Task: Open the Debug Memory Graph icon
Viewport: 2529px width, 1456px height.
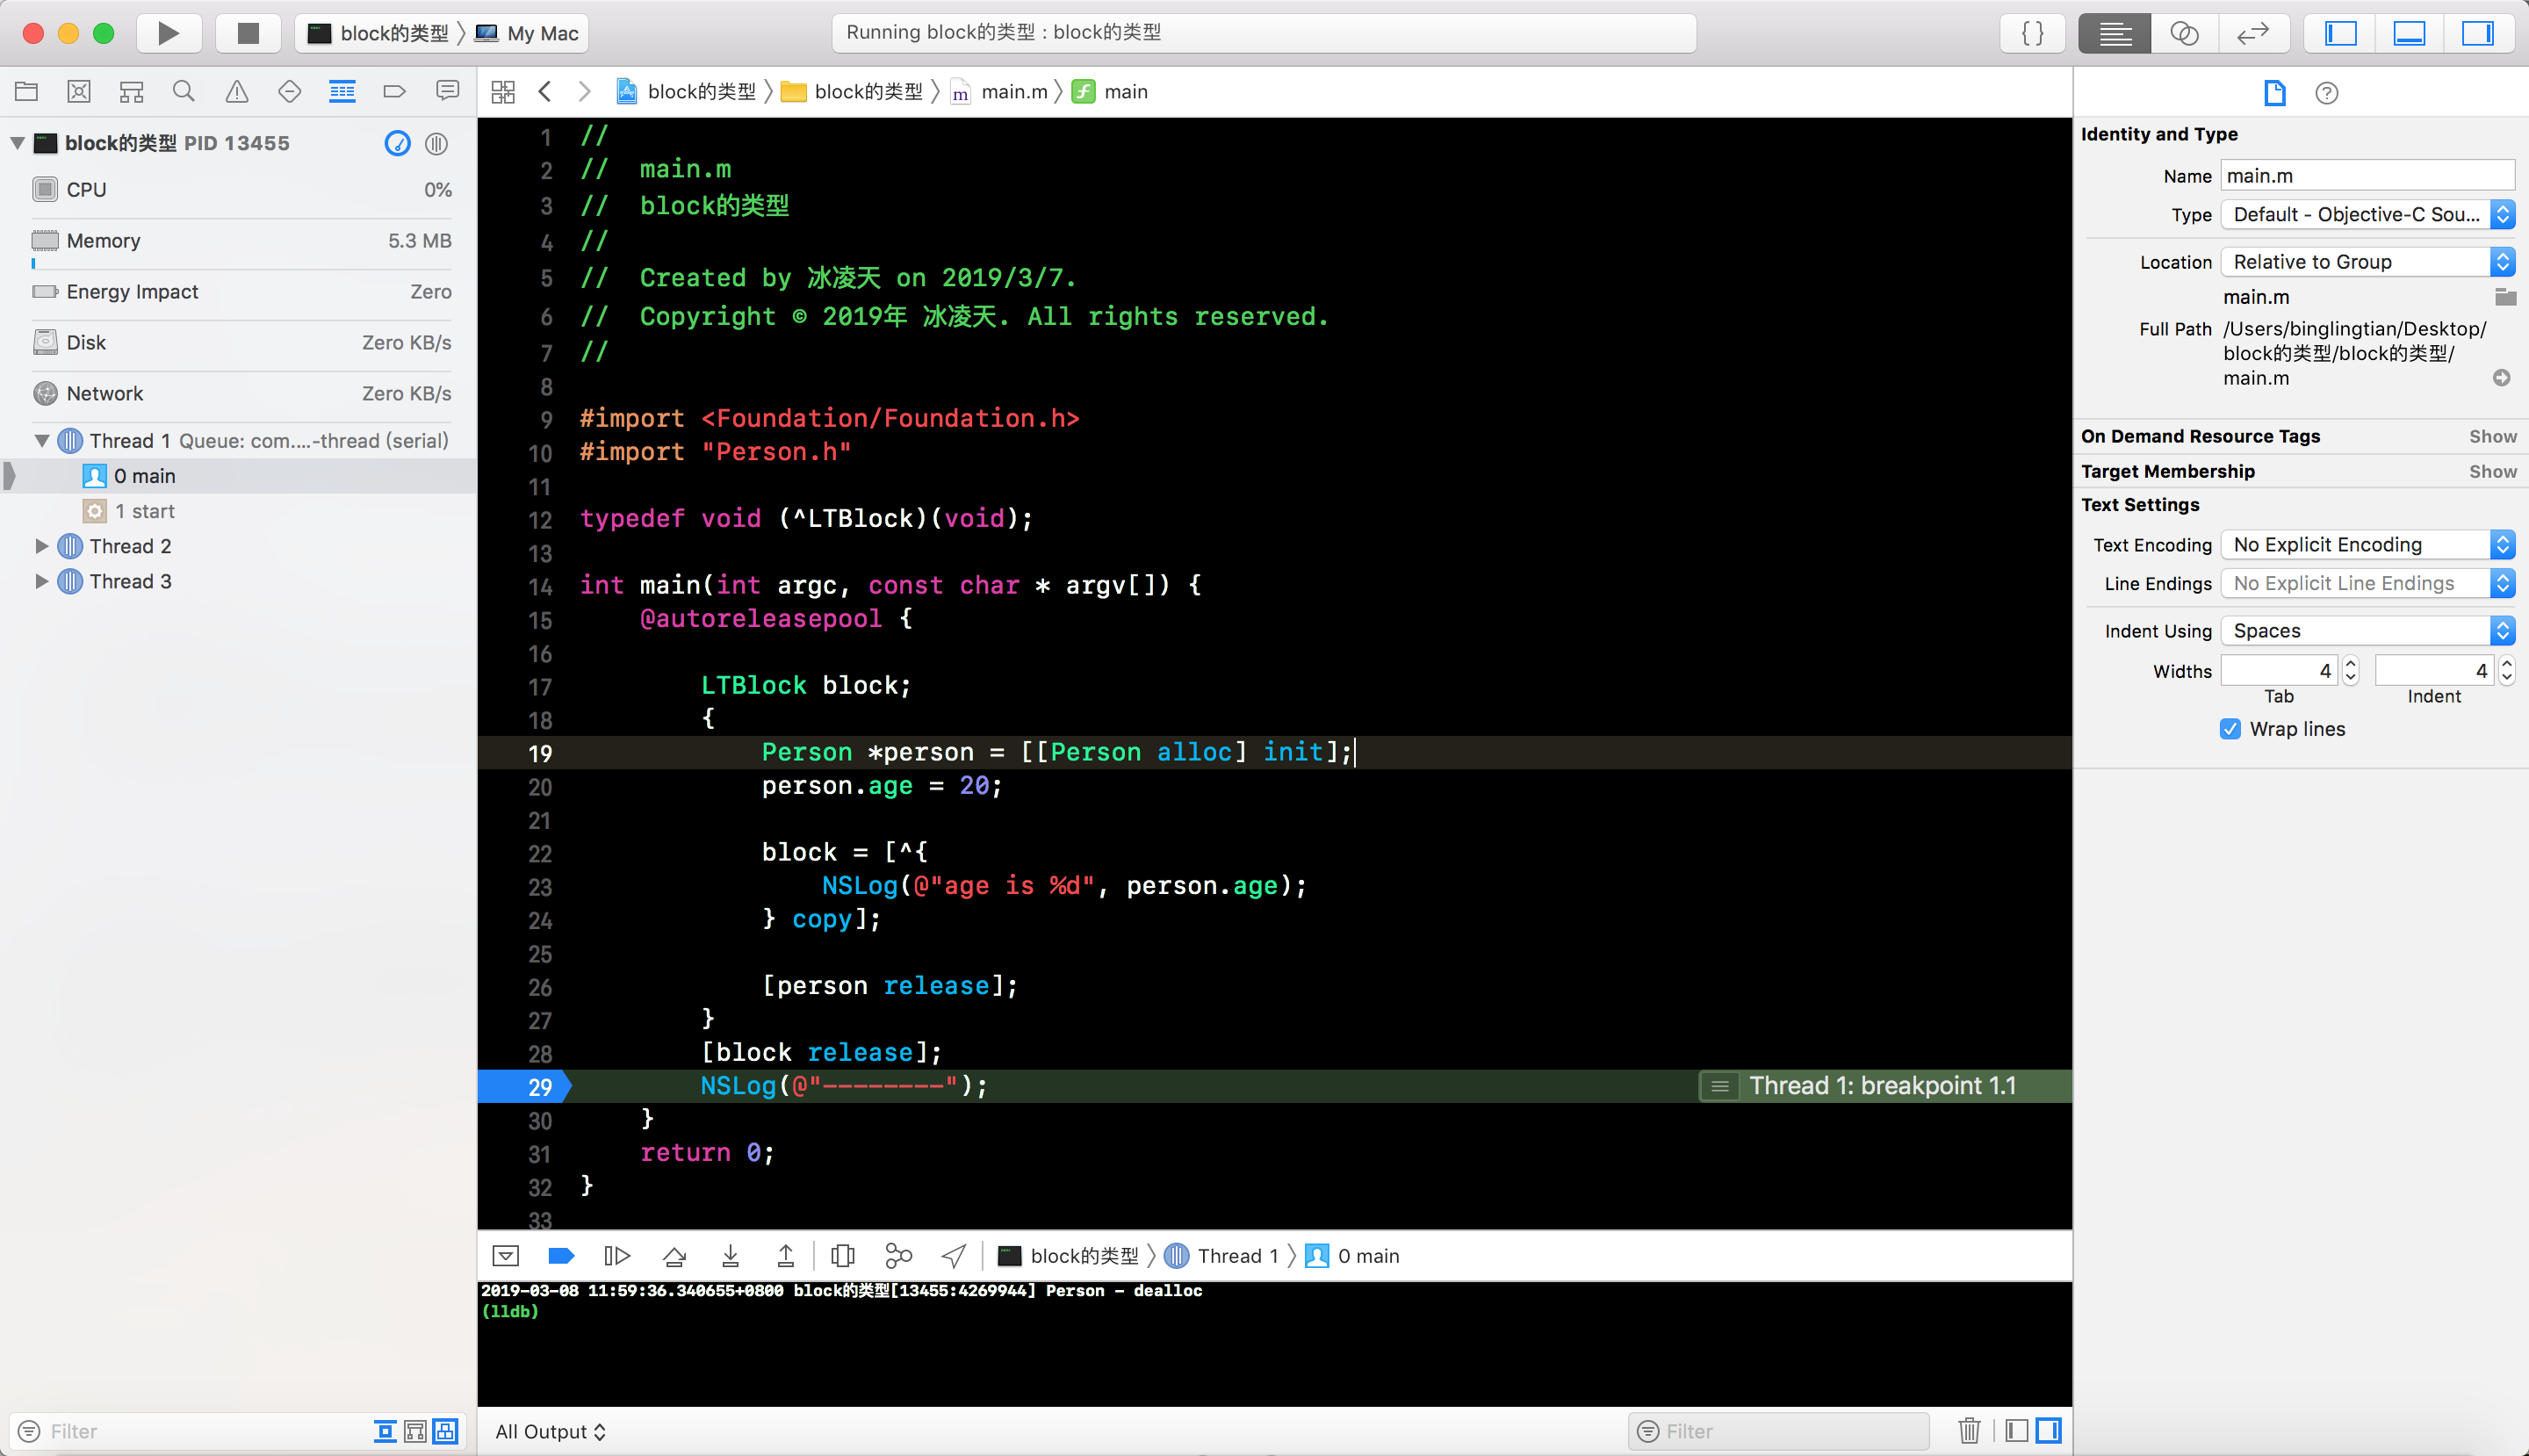Action: click(x=898, y=1256)
